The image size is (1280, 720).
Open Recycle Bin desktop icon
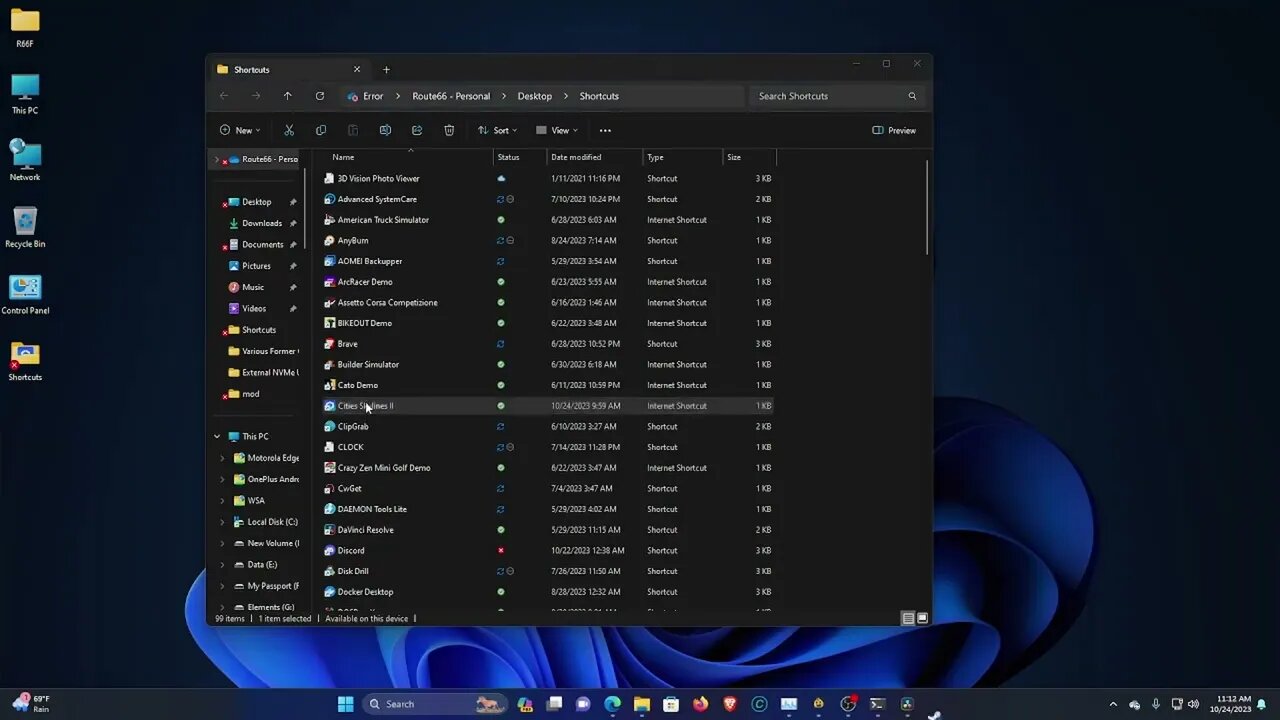(25, 228)
